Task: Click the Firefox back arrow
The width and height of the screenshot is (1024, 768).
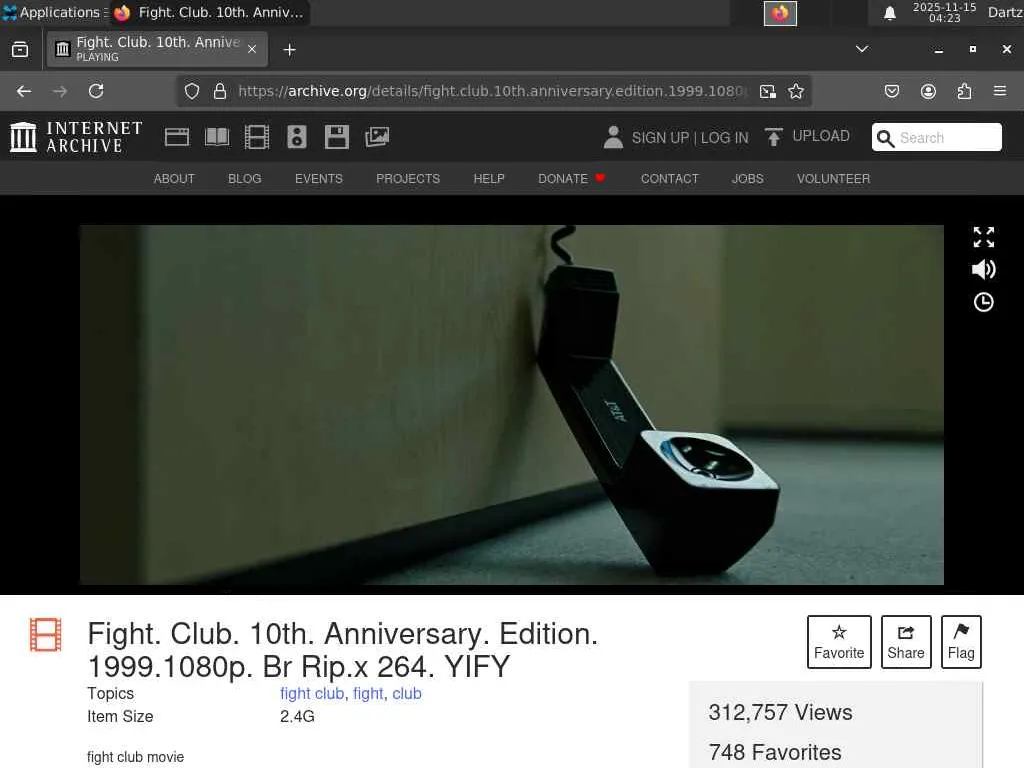Action: tap(24, 91)
